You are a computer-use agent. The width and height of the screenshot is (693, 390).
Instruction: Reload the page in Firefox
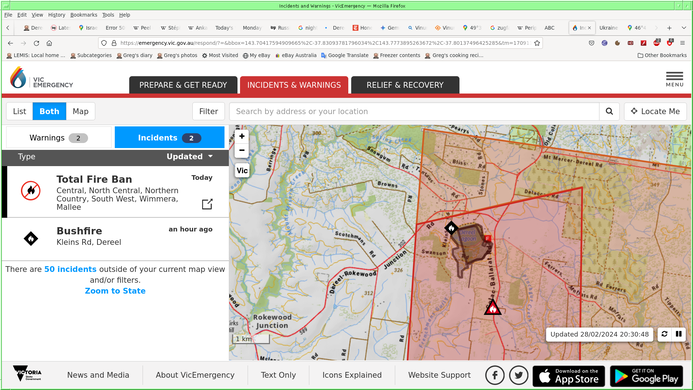click(x=36, y=43)
